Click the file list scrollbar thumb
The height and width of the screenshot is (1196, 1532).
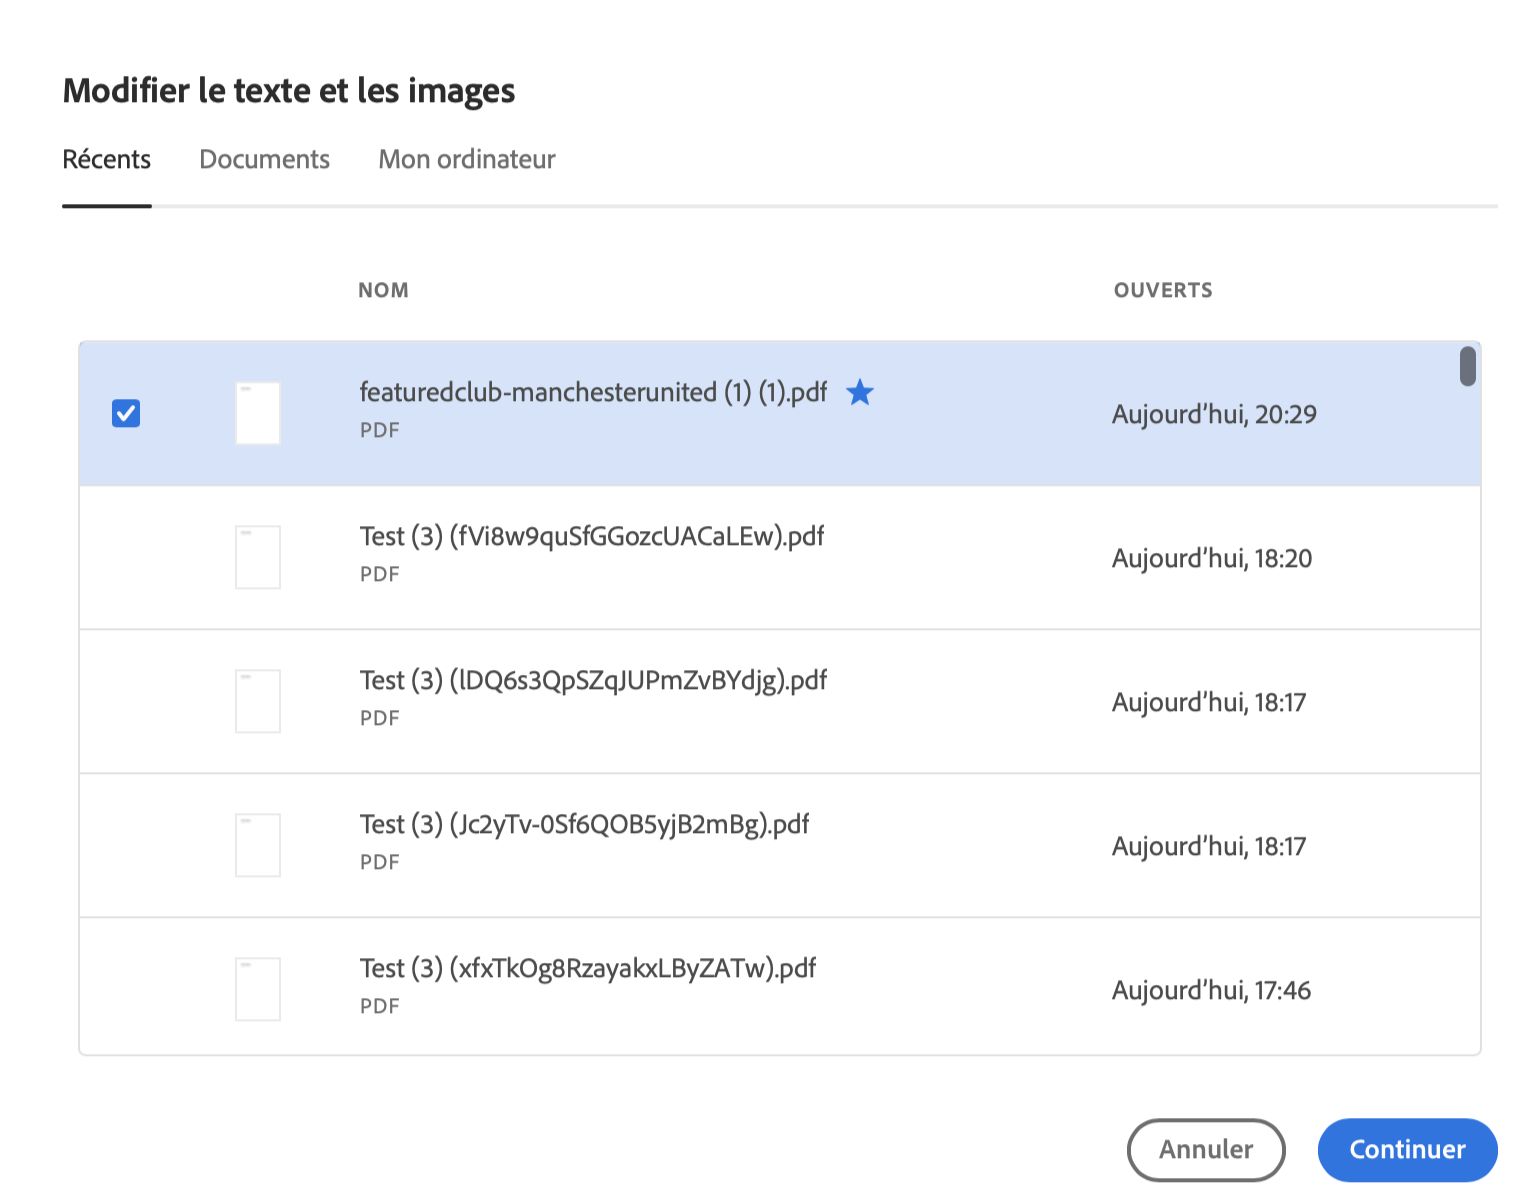pos(1468,366)
